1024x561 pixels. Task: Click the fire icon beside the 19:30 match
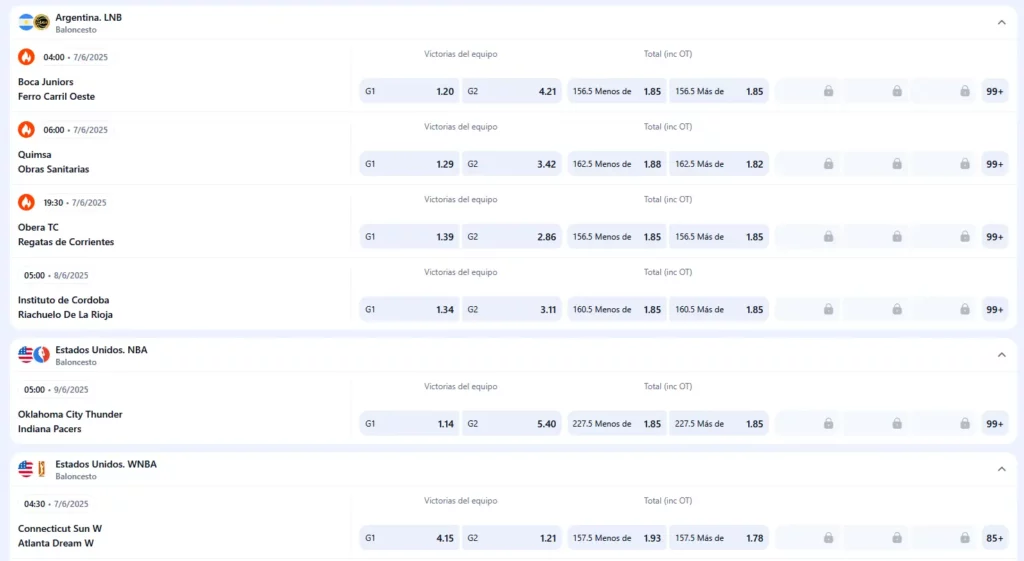(26, 202)
